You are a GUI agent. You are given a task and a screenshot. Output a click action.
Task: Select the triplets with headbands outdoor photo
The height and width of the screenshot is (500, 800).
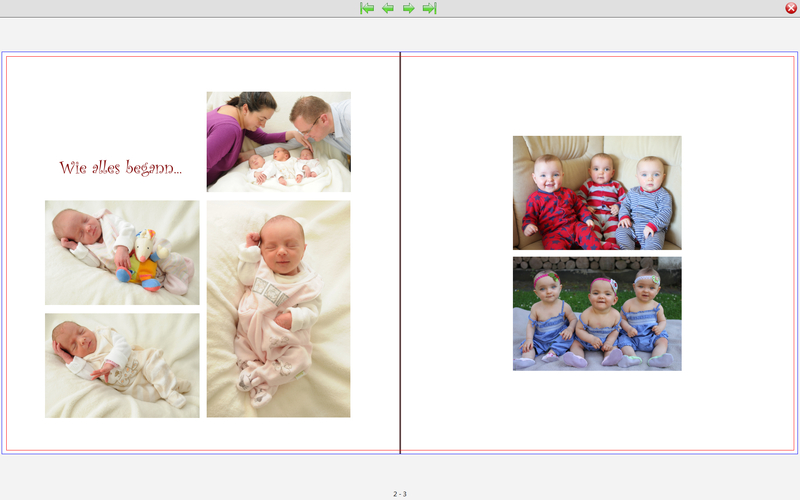click(x=597, y=313)
